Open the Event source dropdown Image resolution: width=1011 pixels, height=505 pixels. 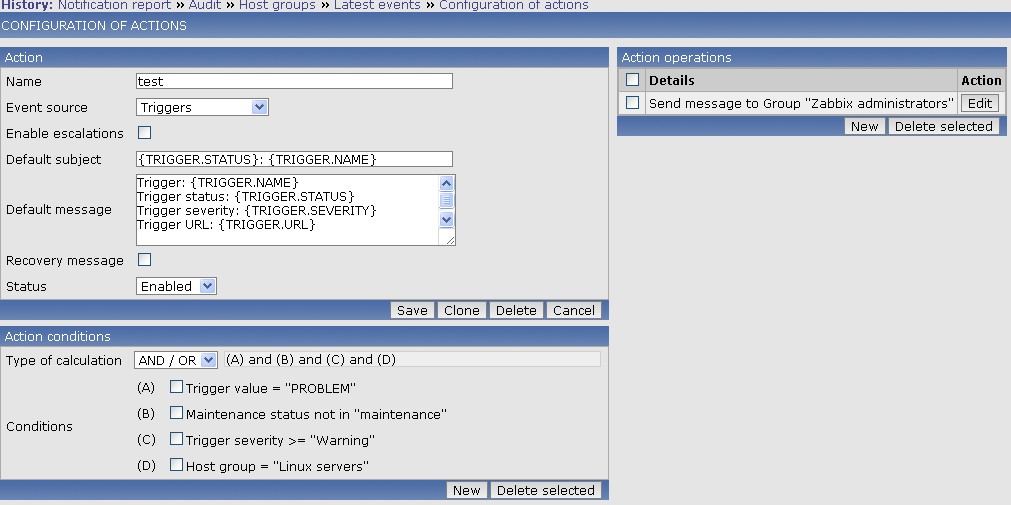pos(202,107)
